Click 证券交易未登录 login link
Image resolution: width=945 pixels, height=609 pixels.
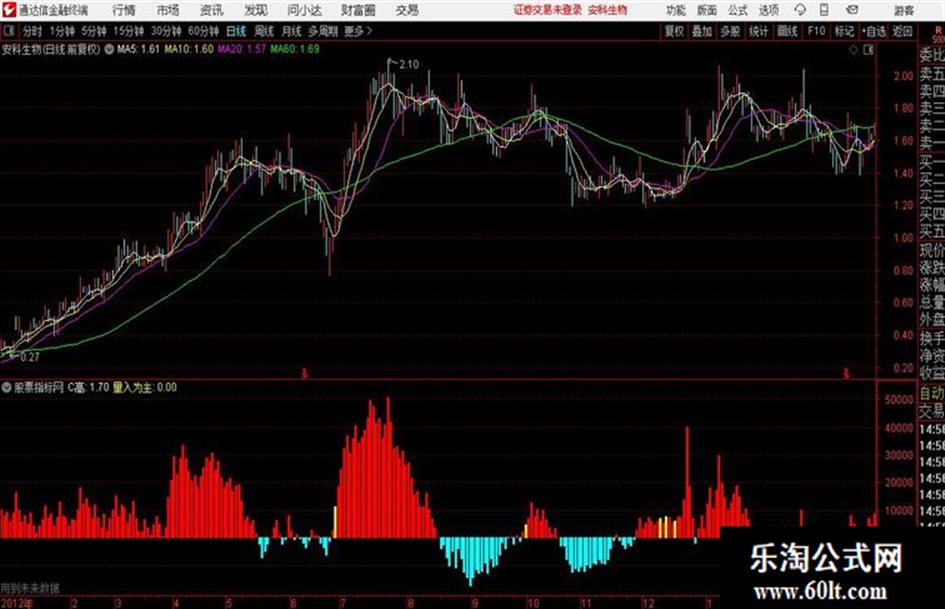547,10
